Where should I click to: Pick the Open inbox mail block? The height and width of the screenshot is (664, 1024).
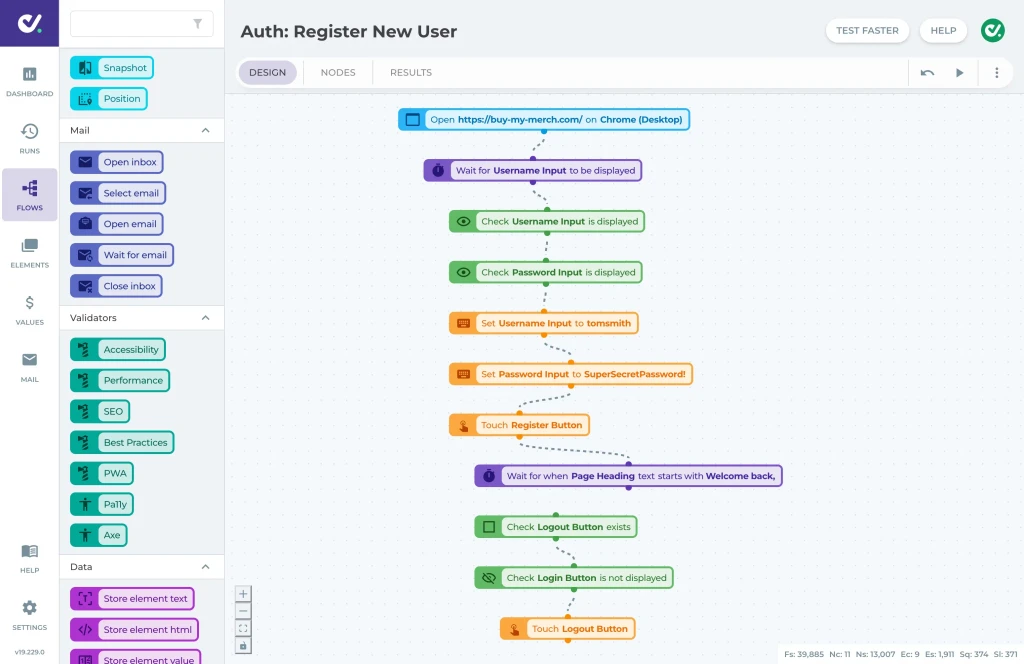117,162
